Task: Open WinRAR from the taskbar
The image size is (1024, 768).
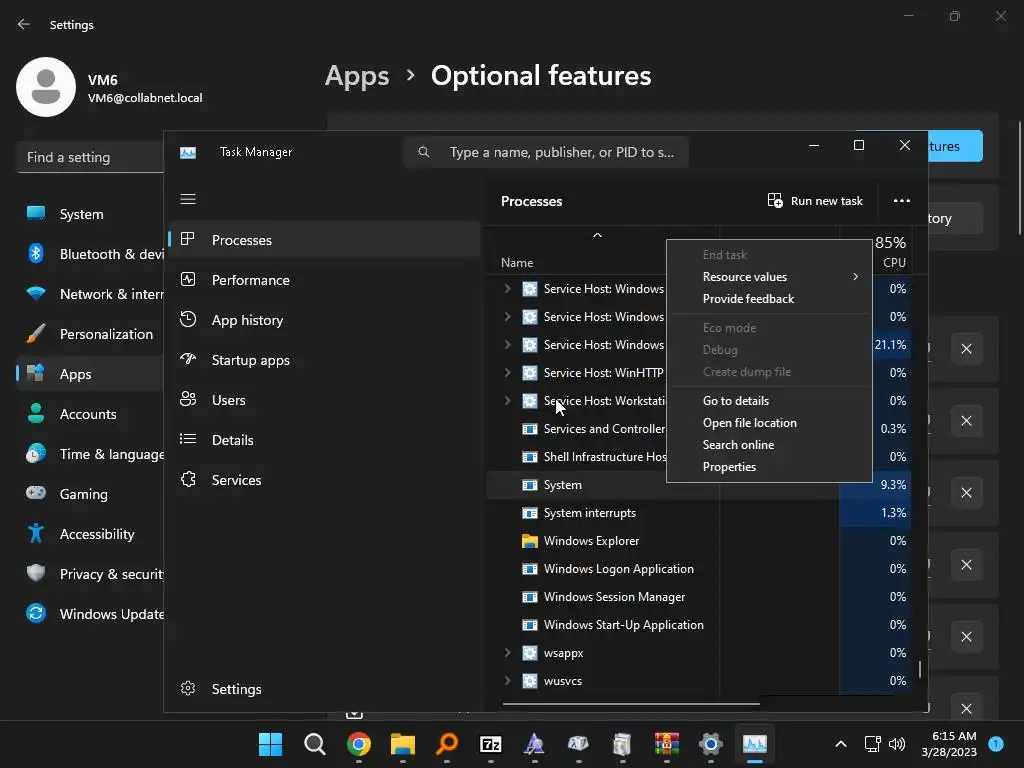Action: tap(667, 744)
